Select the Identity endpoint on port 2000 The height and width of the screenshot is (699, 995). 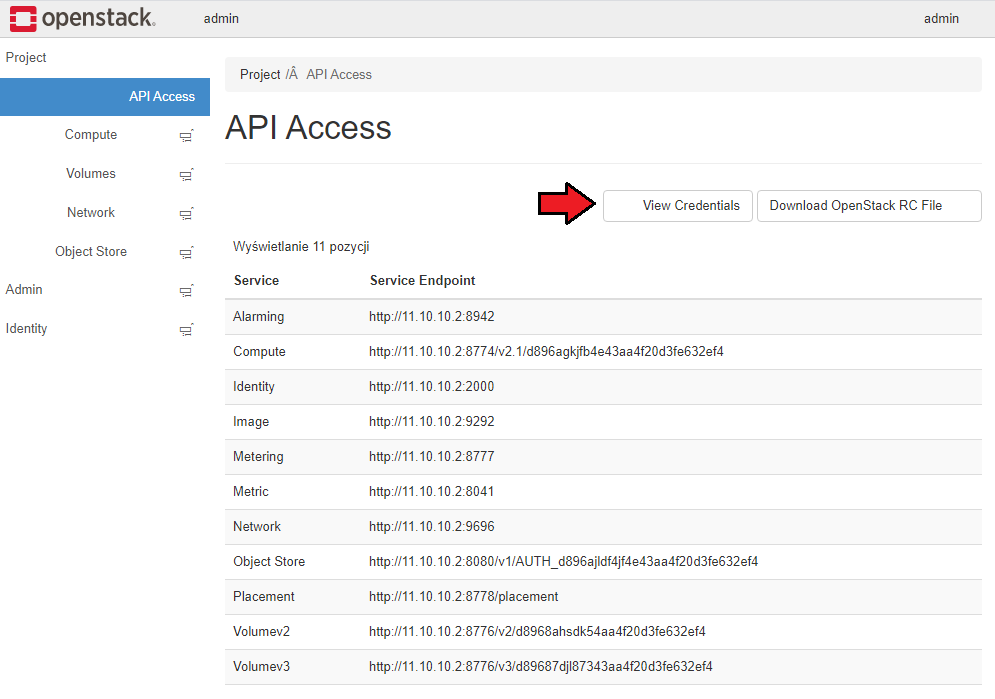pos(432,386)
